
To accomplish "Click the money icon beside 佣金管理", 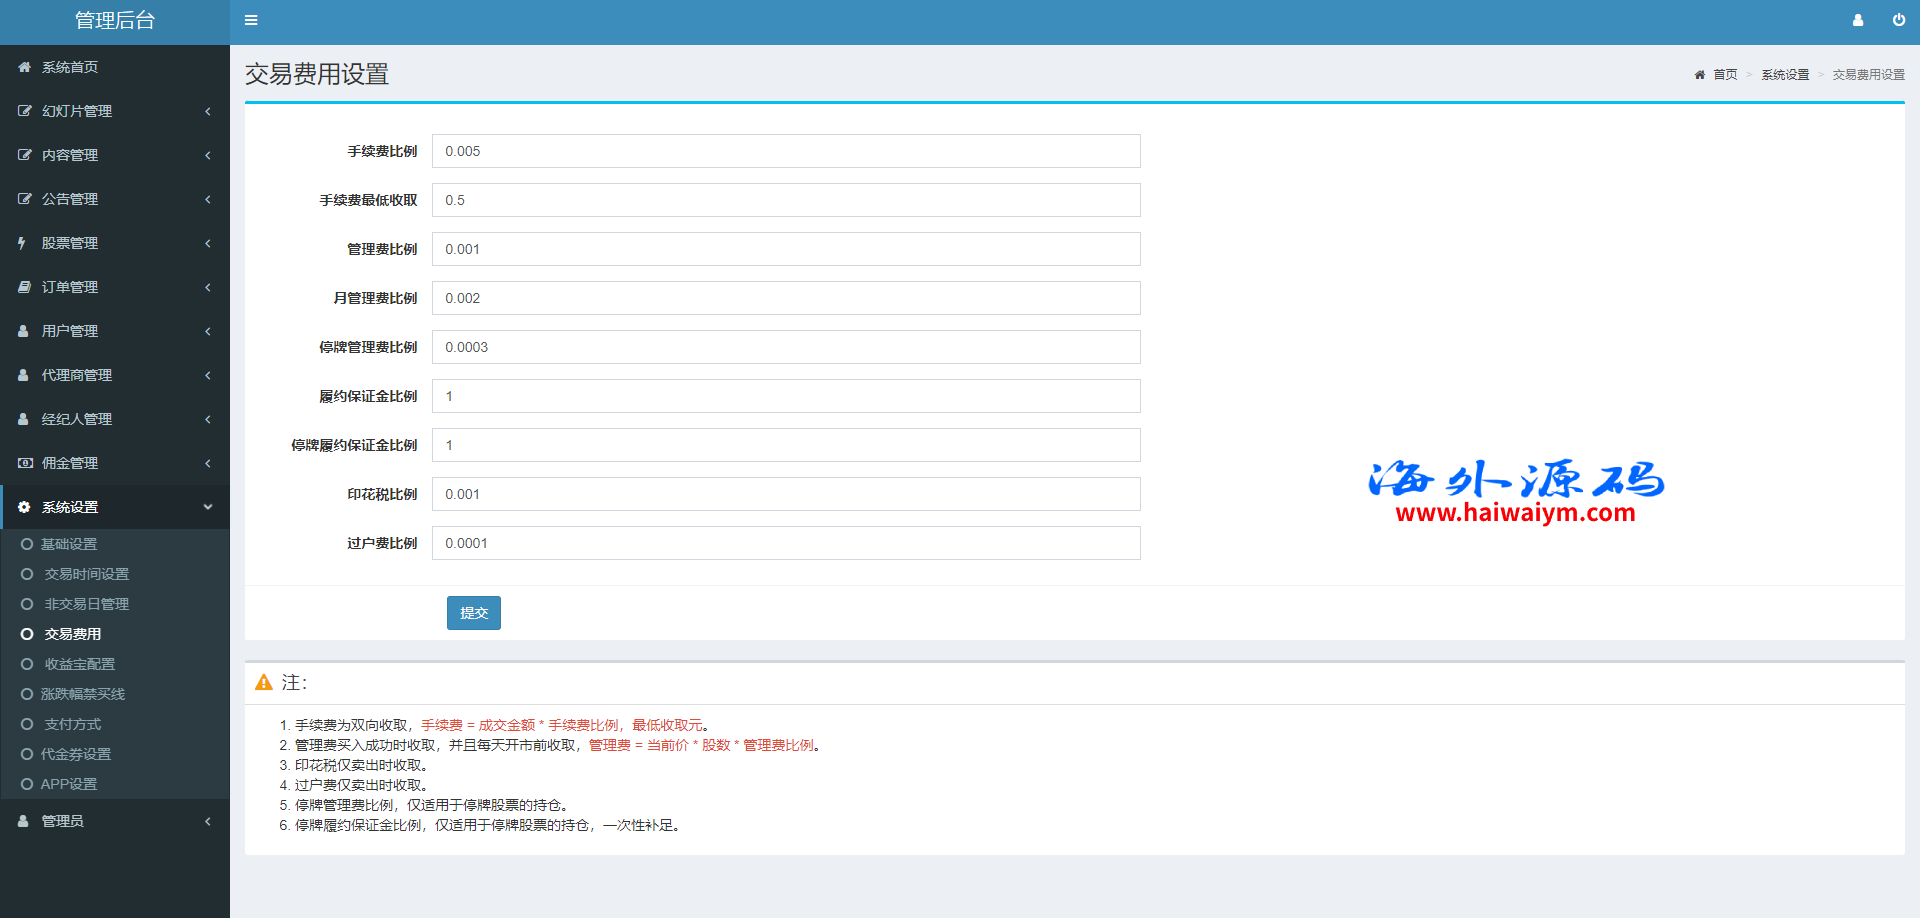I will coord(25,463).
